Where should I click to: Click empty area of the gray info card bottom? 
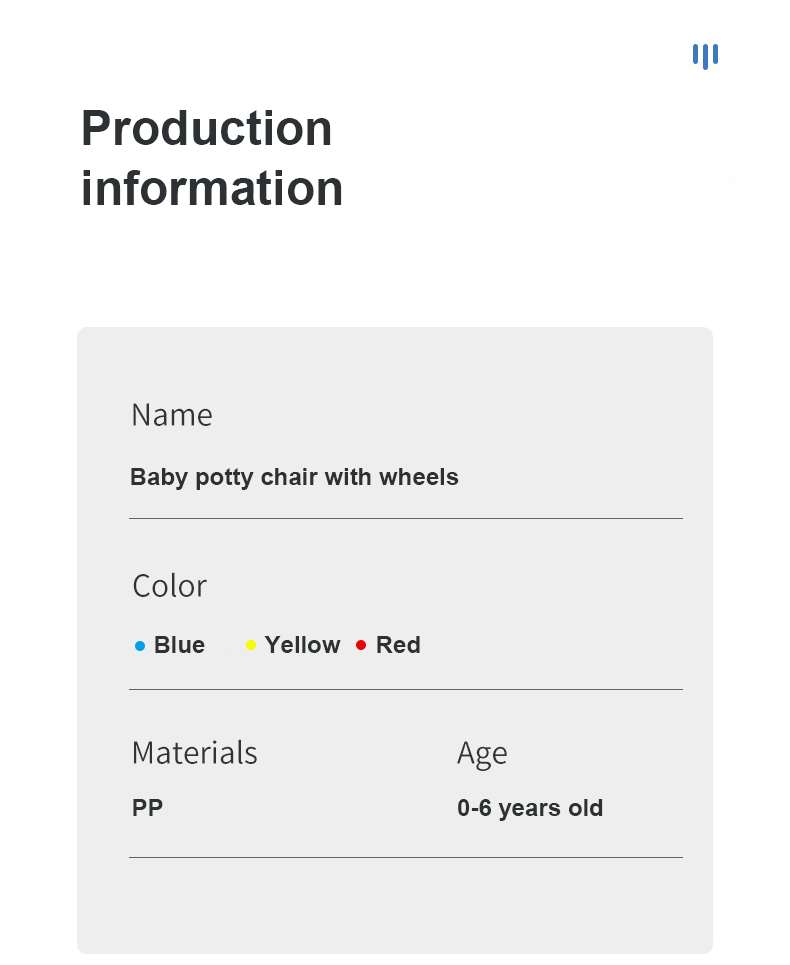pos(395,905)
